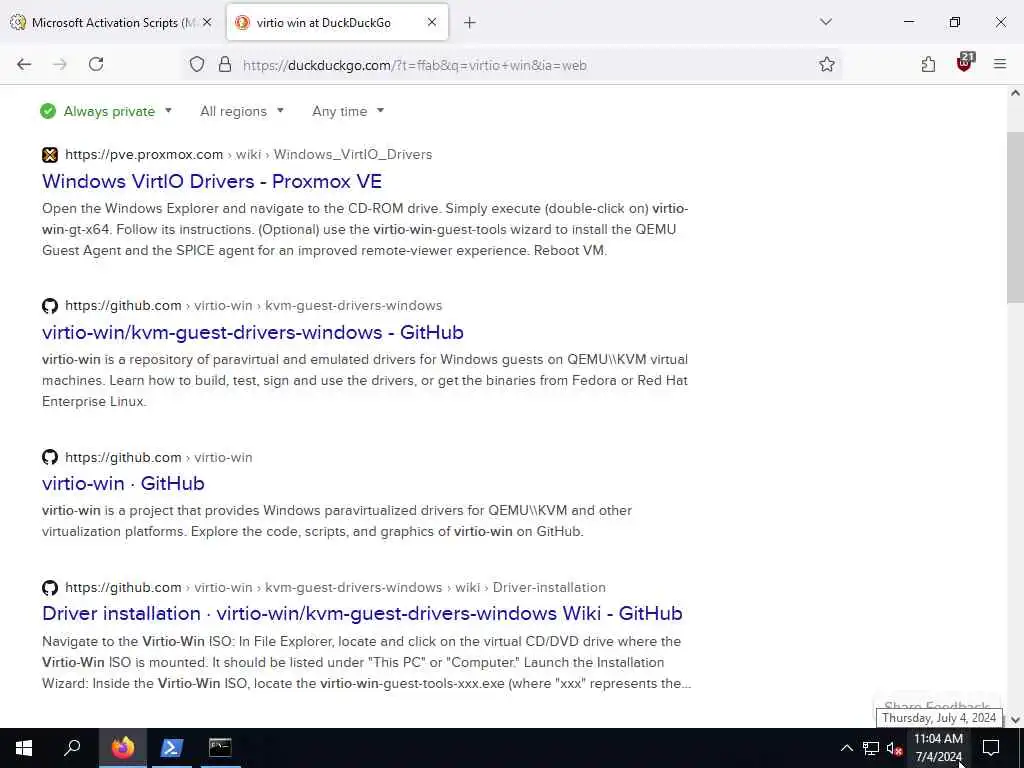This screenshot has height=768, width=1024.
Task: Open the virtio-win · GitHub result
Action: [x=123, y=483]
